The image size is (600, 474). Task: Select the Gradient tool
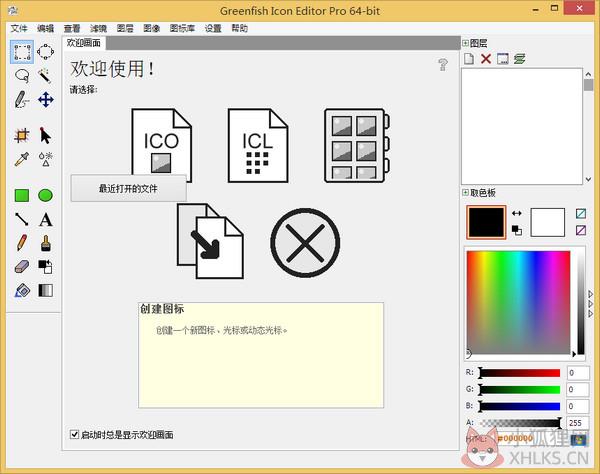tap(46, 290)
